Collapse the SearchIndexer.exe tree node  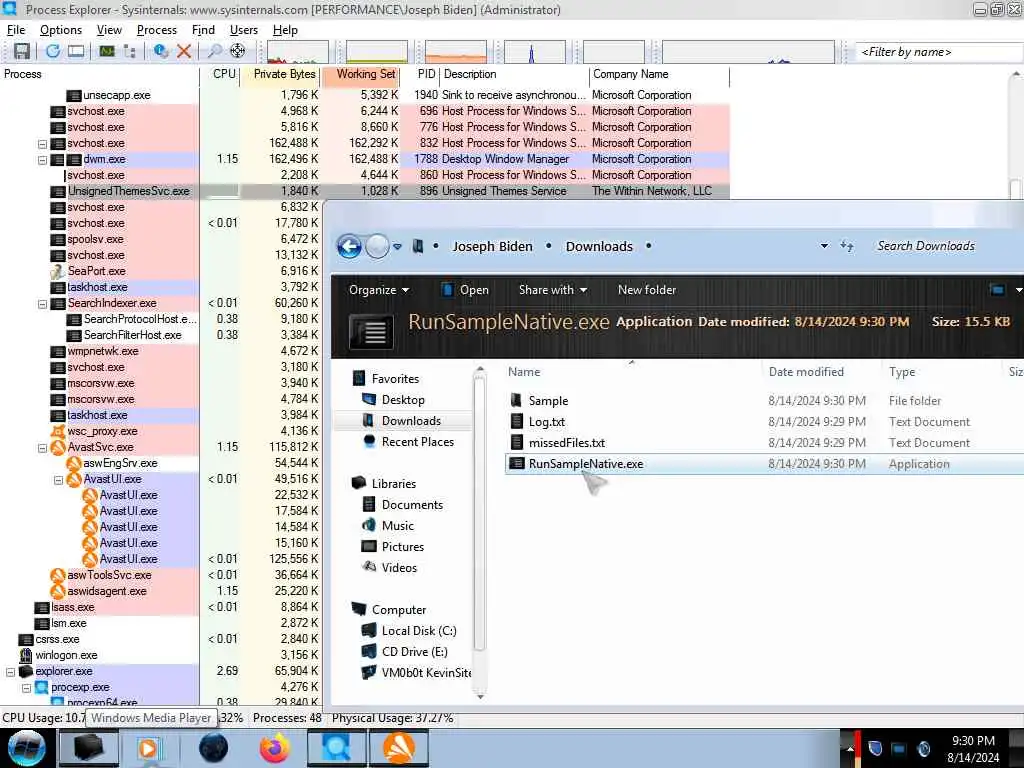pyautogui.click(x=42, y=304)
